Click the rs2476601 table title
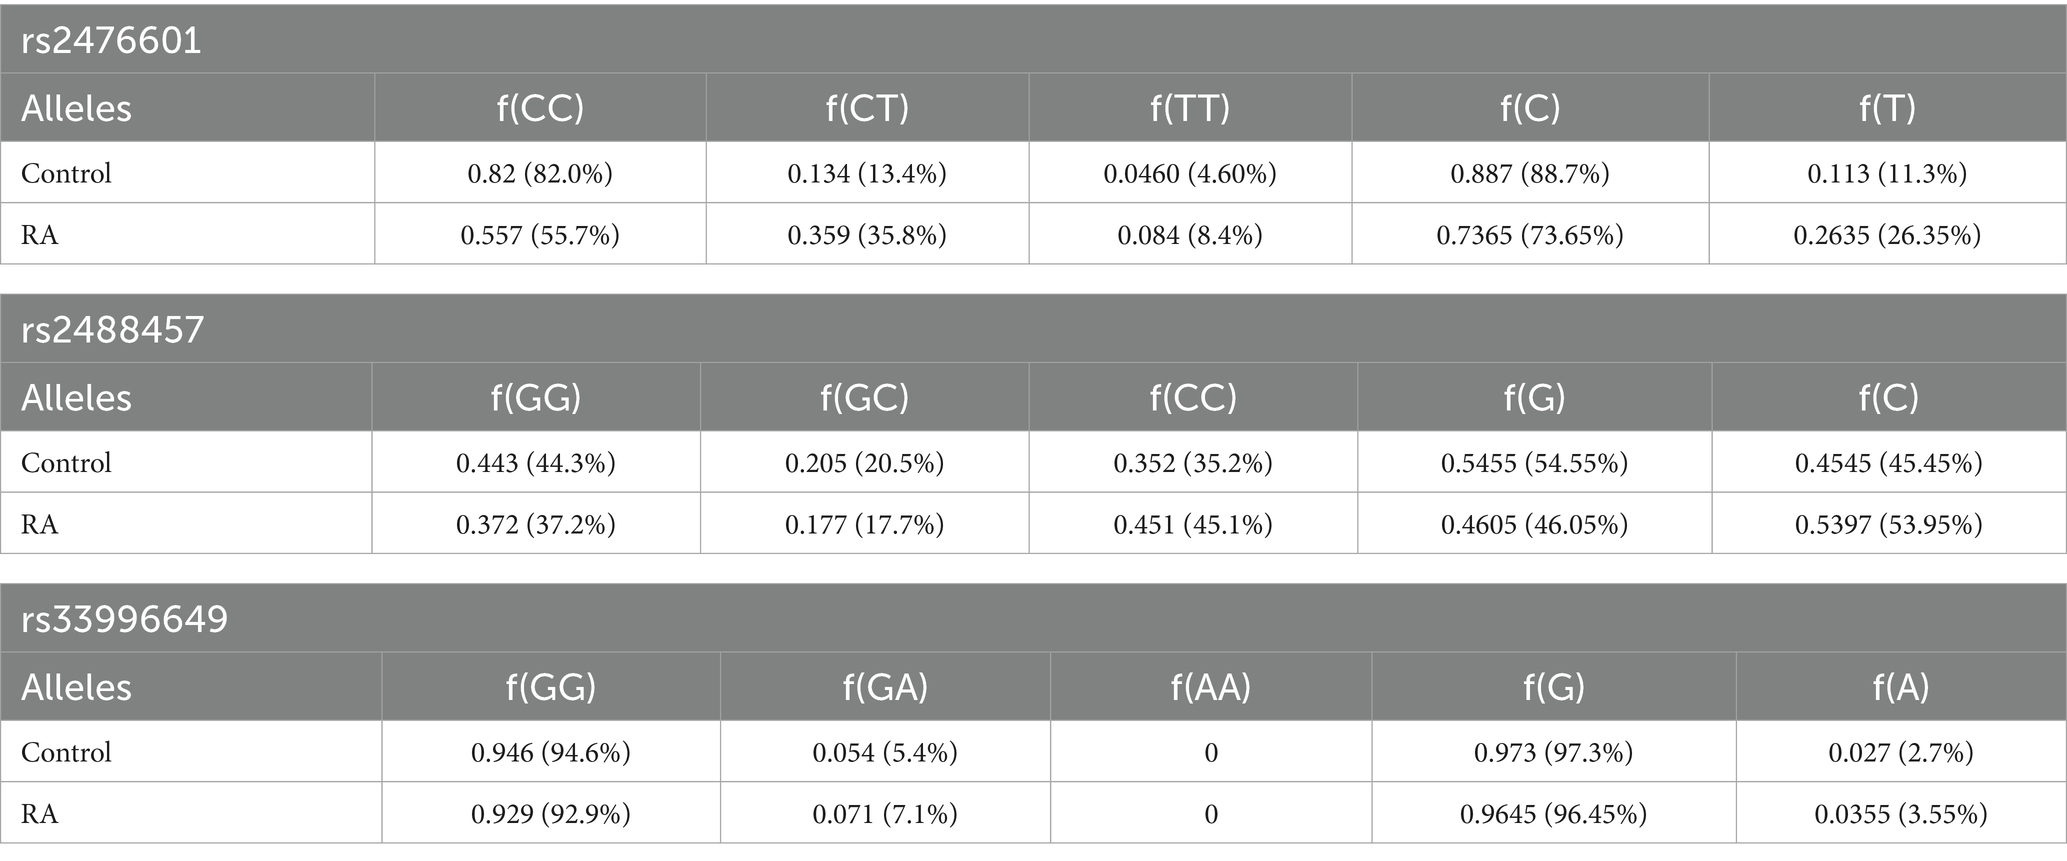2067x861 pixels. [x=111, y=41]
